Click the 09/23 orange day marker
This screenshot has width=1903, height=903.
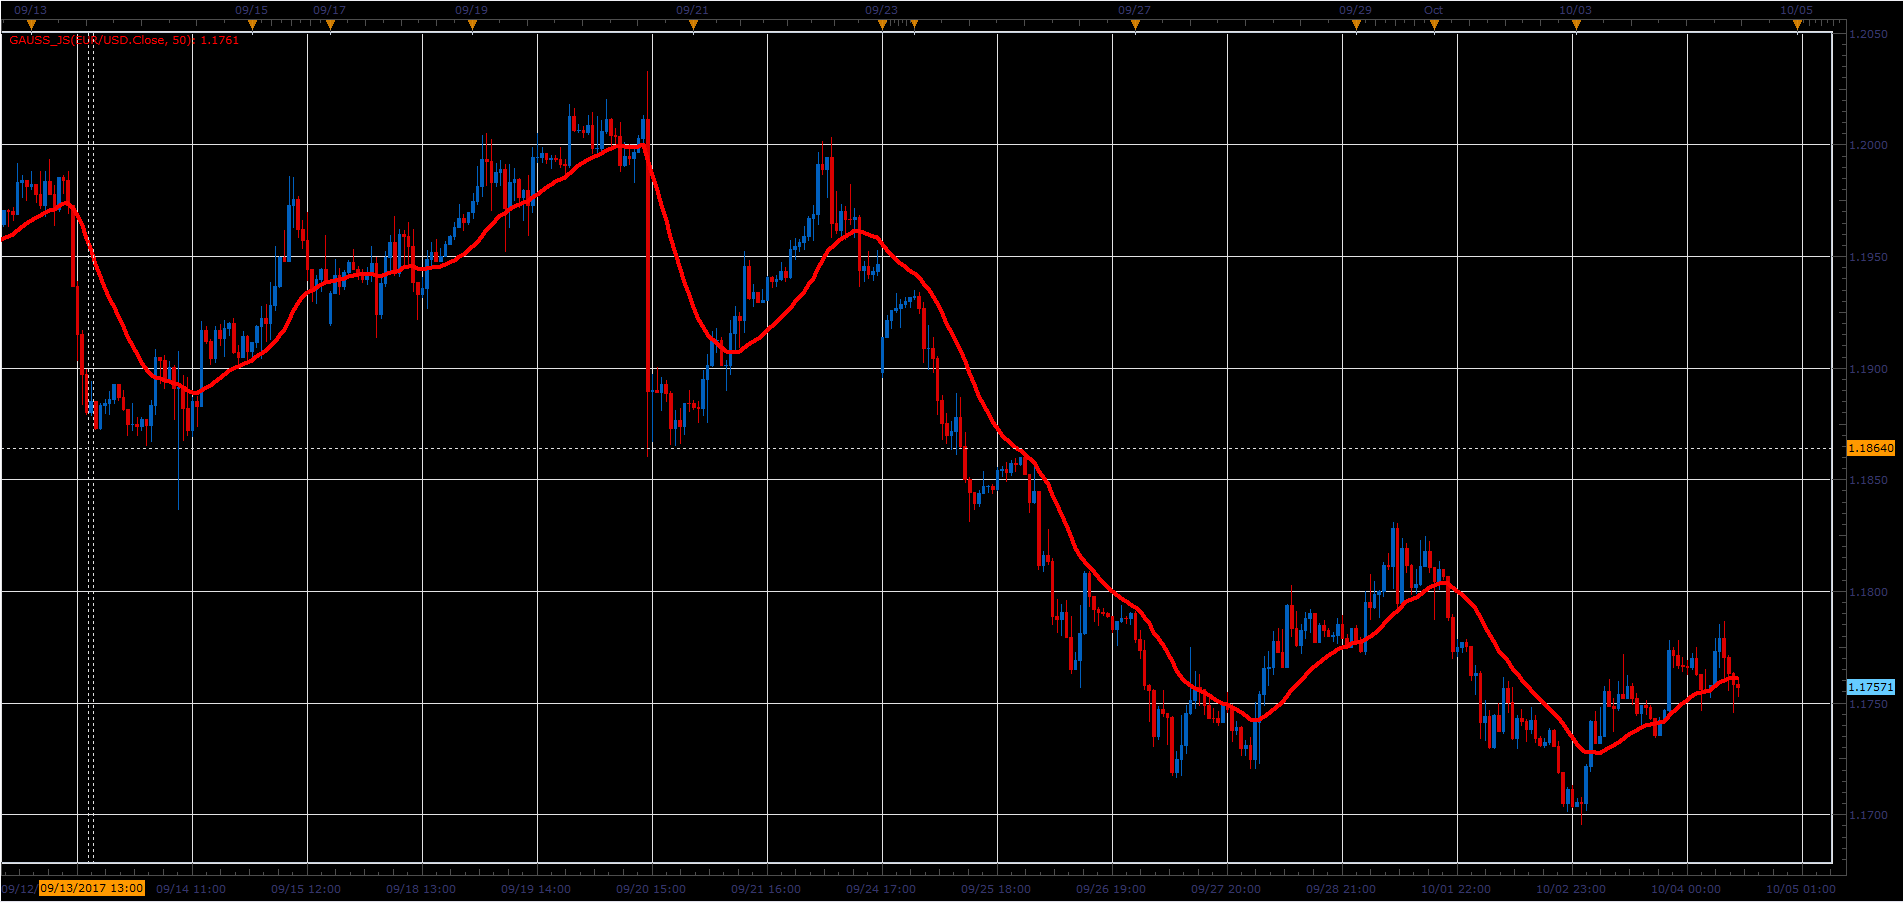point(882,25)
